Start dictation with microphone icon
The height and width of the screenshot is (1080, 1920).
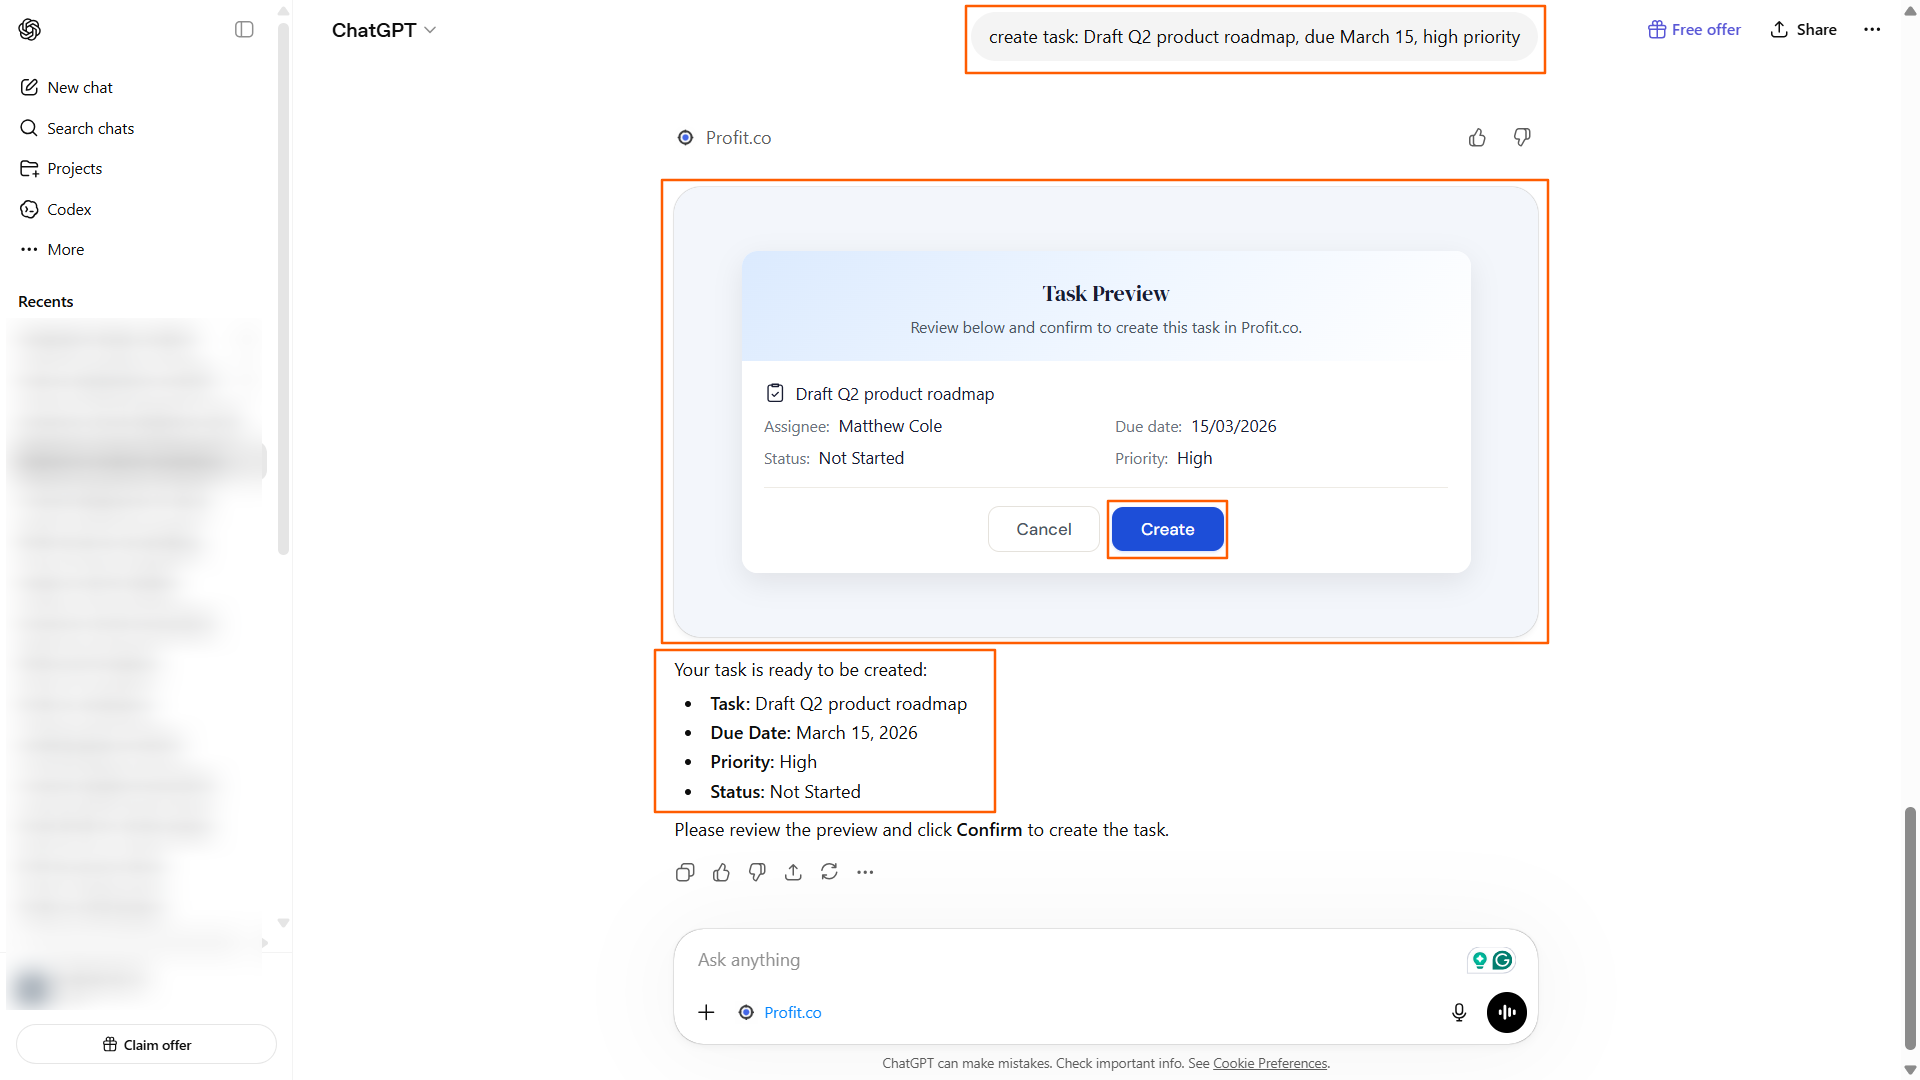click(x=1459, y=1012)
